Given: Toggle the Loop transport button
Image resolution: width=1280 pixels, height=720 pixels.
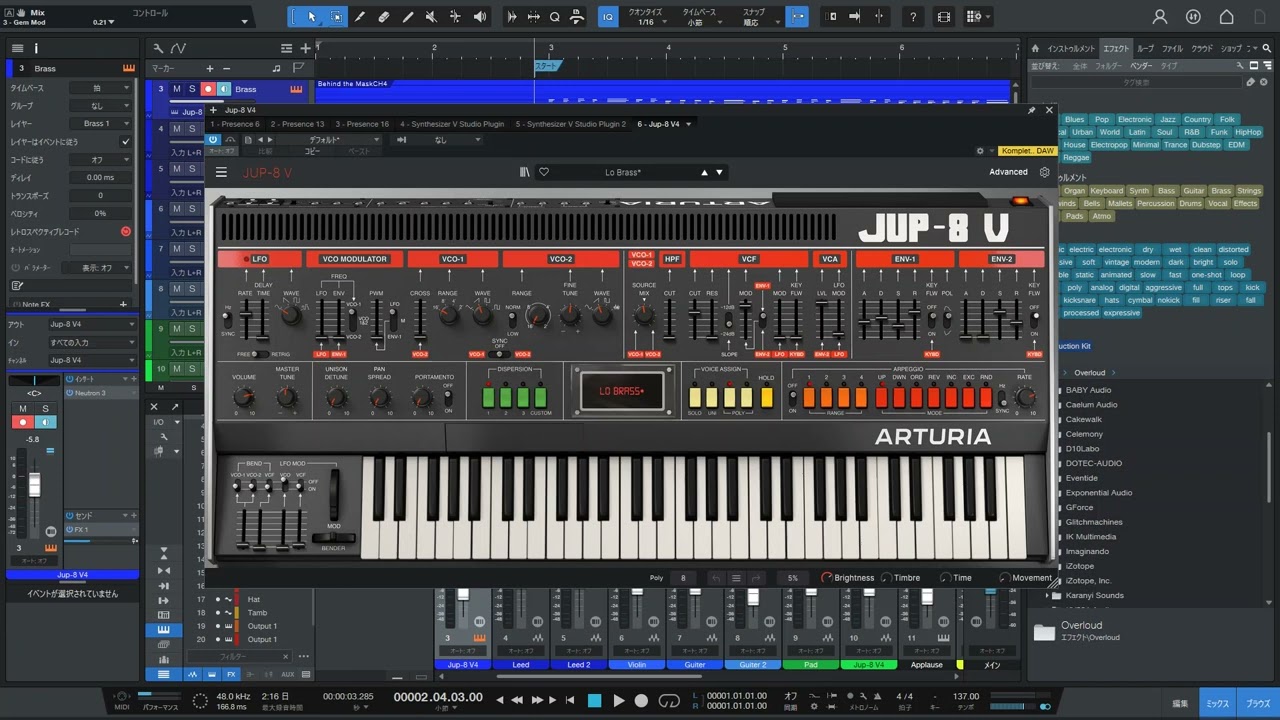Looking at the screenshot, I should pyautogui.click(x=669, y=701).
